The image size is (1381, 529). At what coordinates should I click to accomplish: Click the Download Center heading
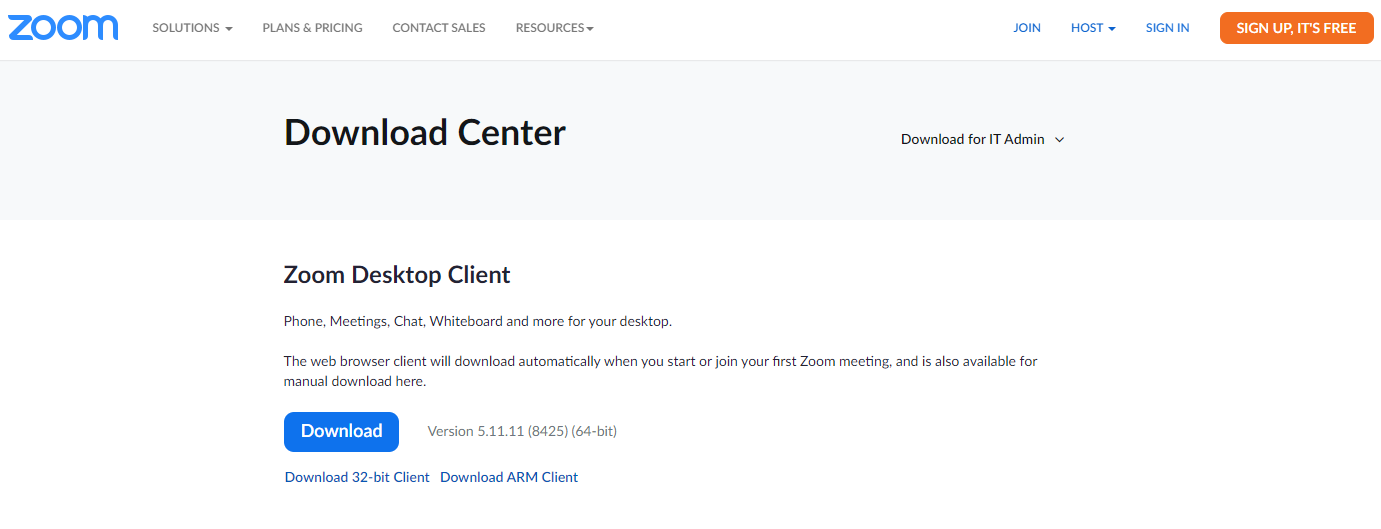[425, 132]
